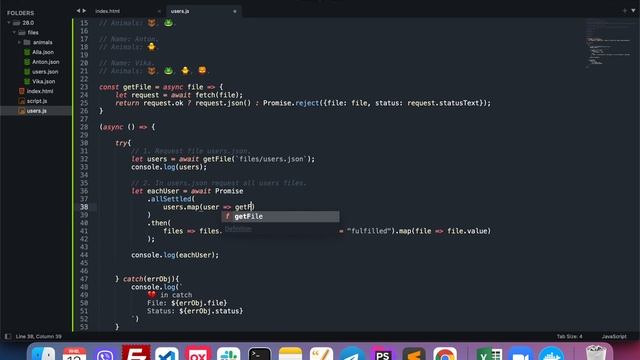Open tab list dropdown arrow
The image size is (640, 360).
tap(633, 11)
